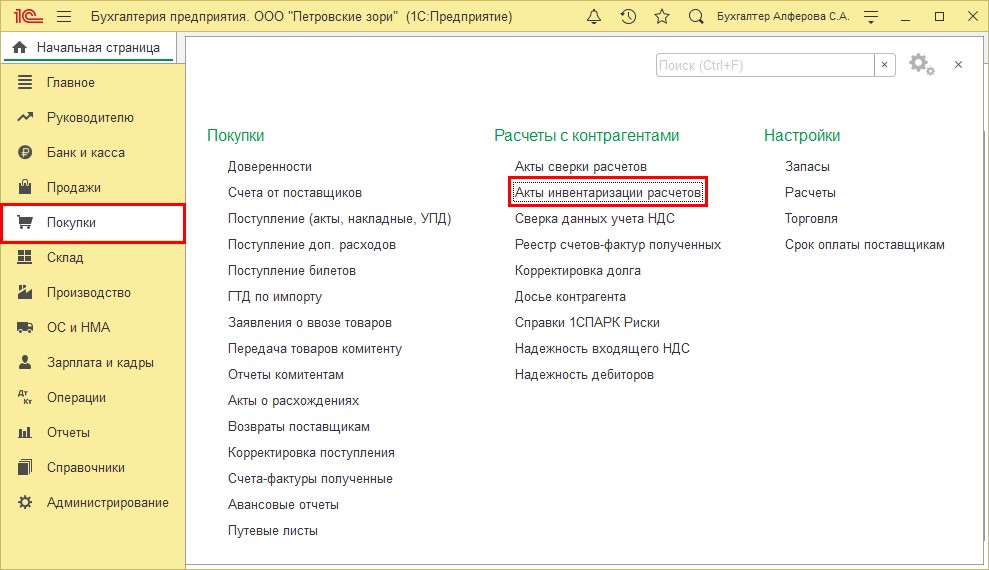Open Акты инвентаризации расчетов
989x570 pixels.
(x=608, y=192)
